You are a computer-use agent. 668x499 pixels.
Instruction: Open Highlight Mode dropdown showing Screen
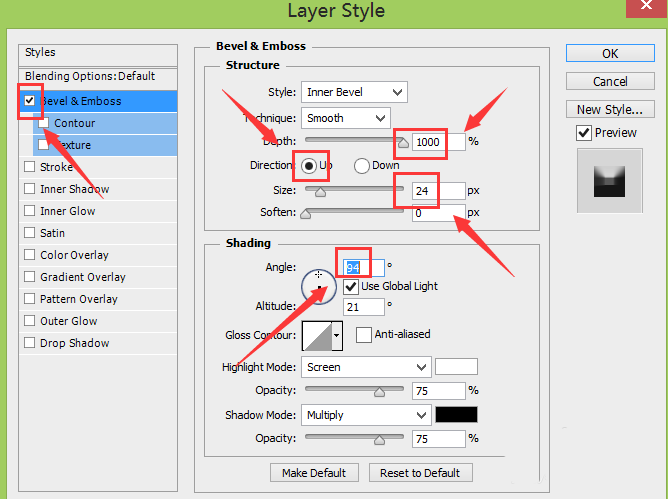366,367
